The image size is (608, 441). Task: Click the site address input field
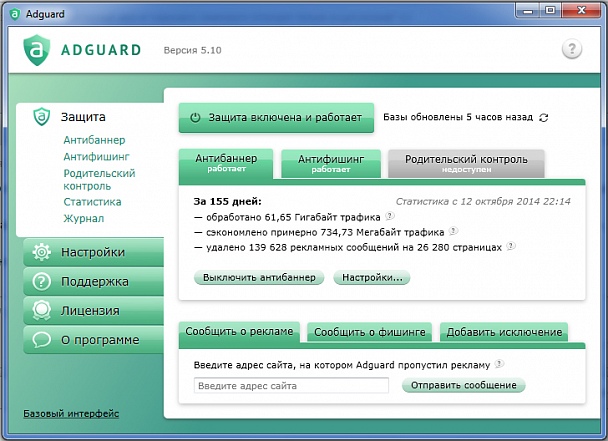[x=291, y=386]
